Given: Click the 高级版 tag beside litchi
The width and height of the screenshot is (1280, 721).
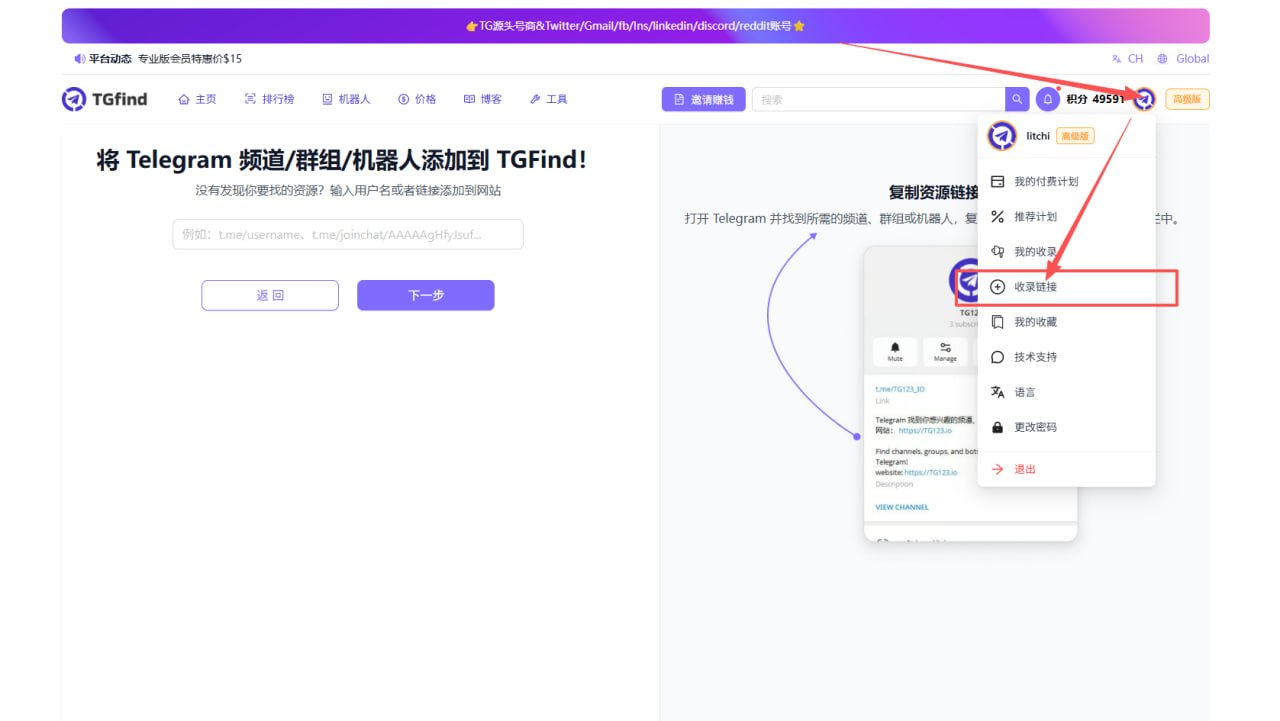Looking at the screenshot, I should click(x=1075, y=136).
